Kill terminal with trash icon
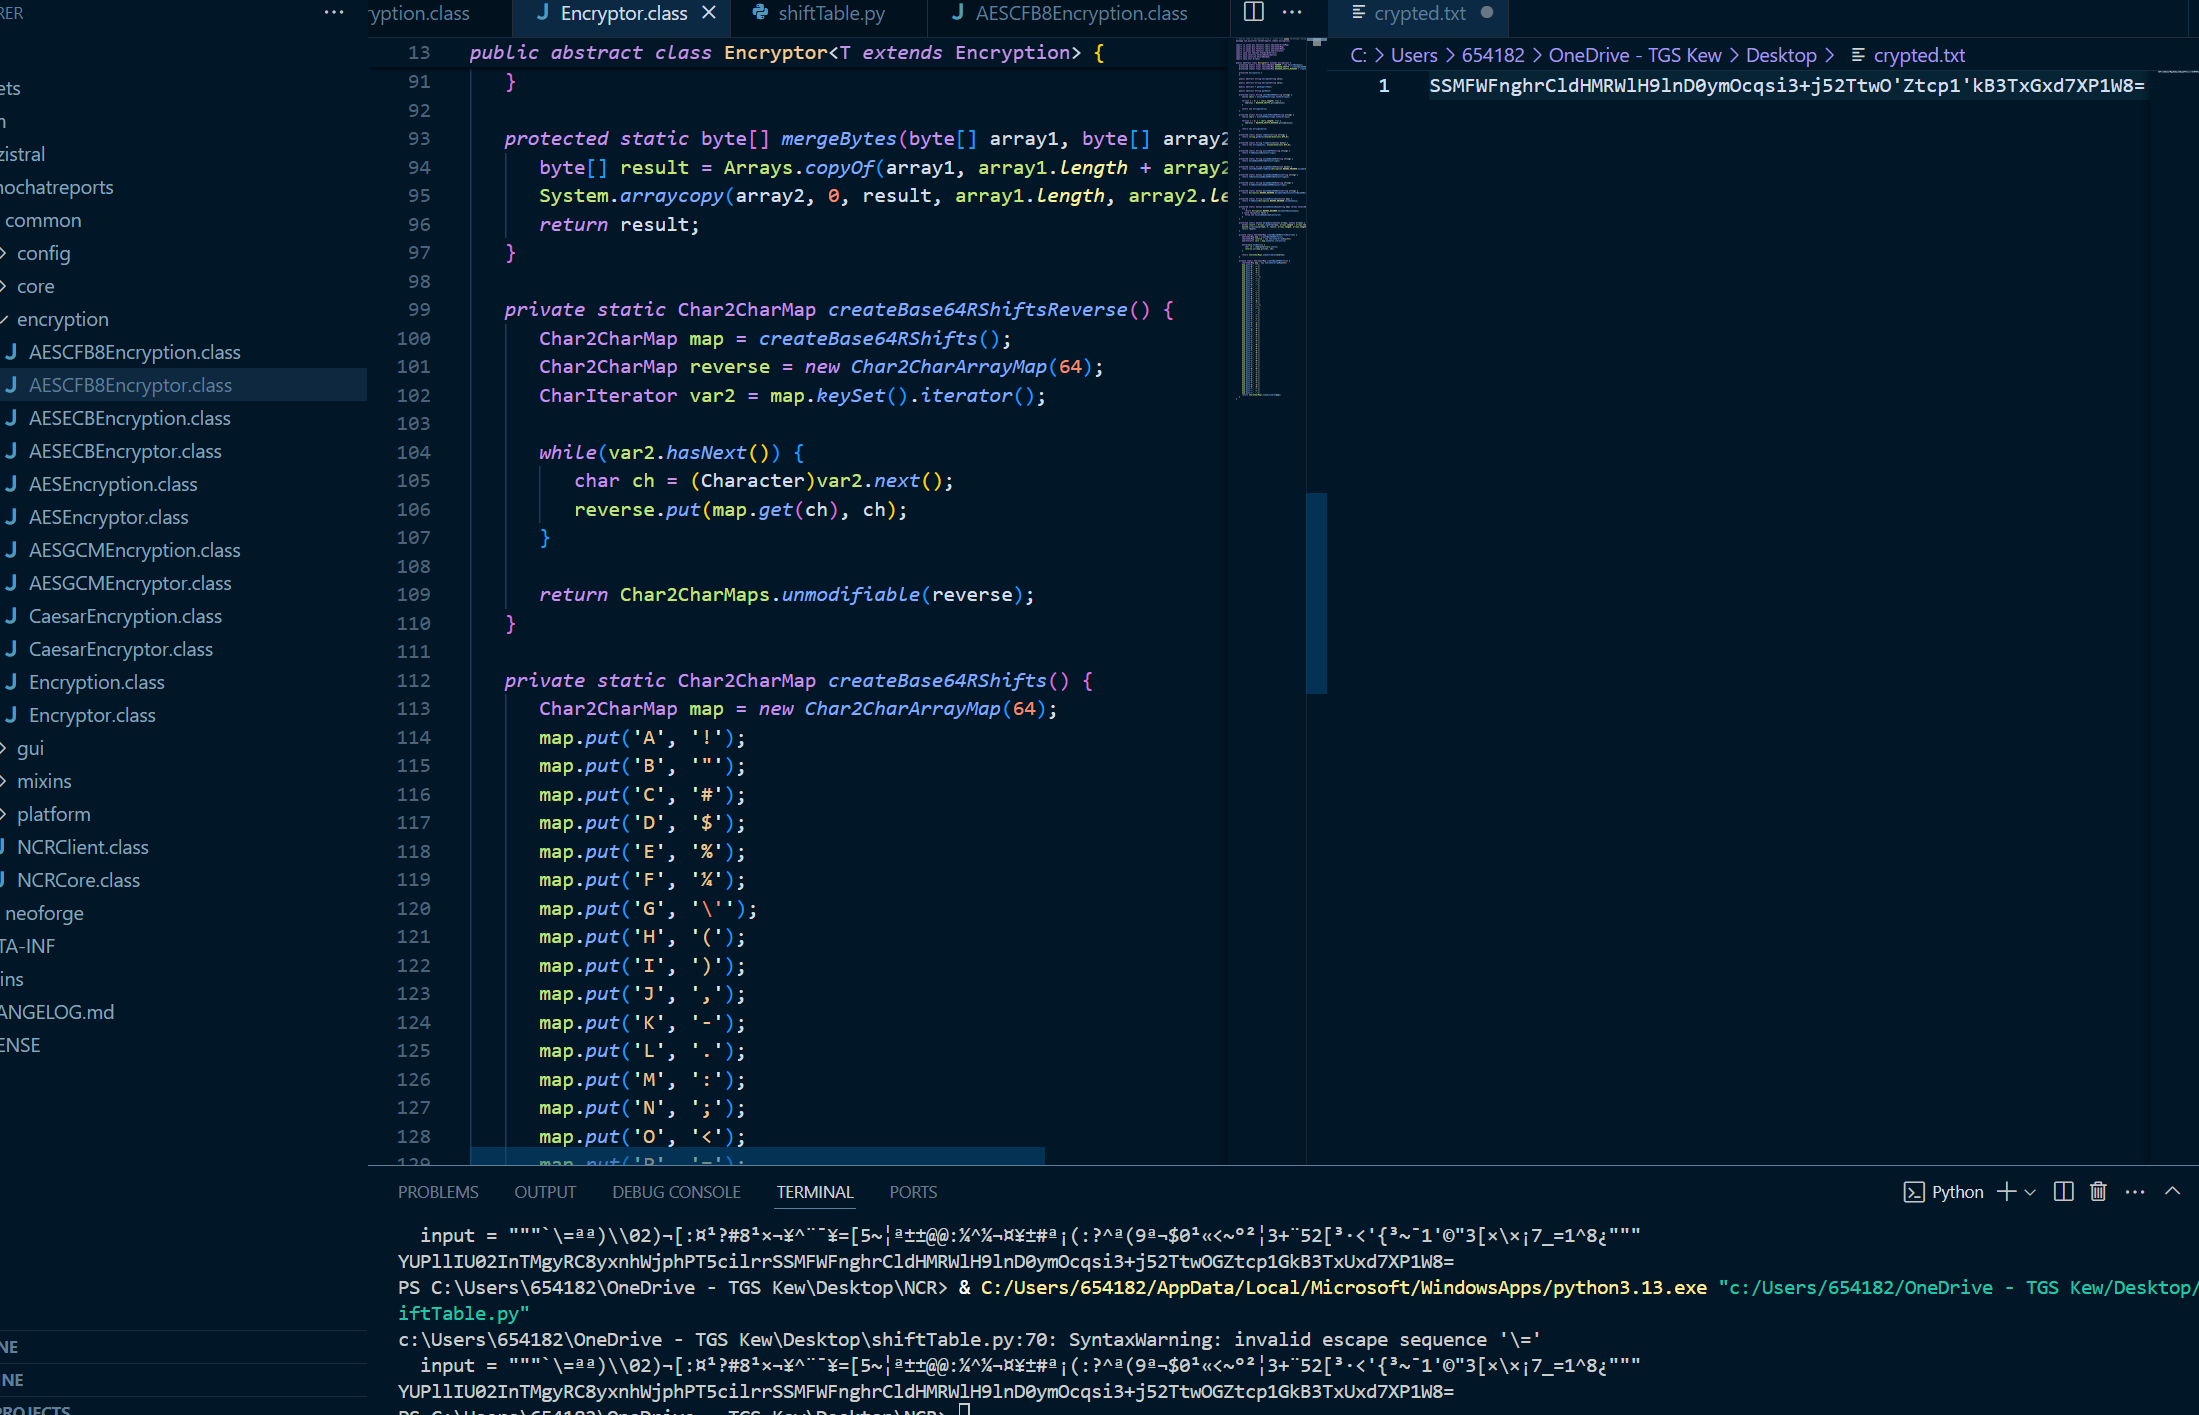This screenshot has height=1415, width=2199. click(2098, 1191)
